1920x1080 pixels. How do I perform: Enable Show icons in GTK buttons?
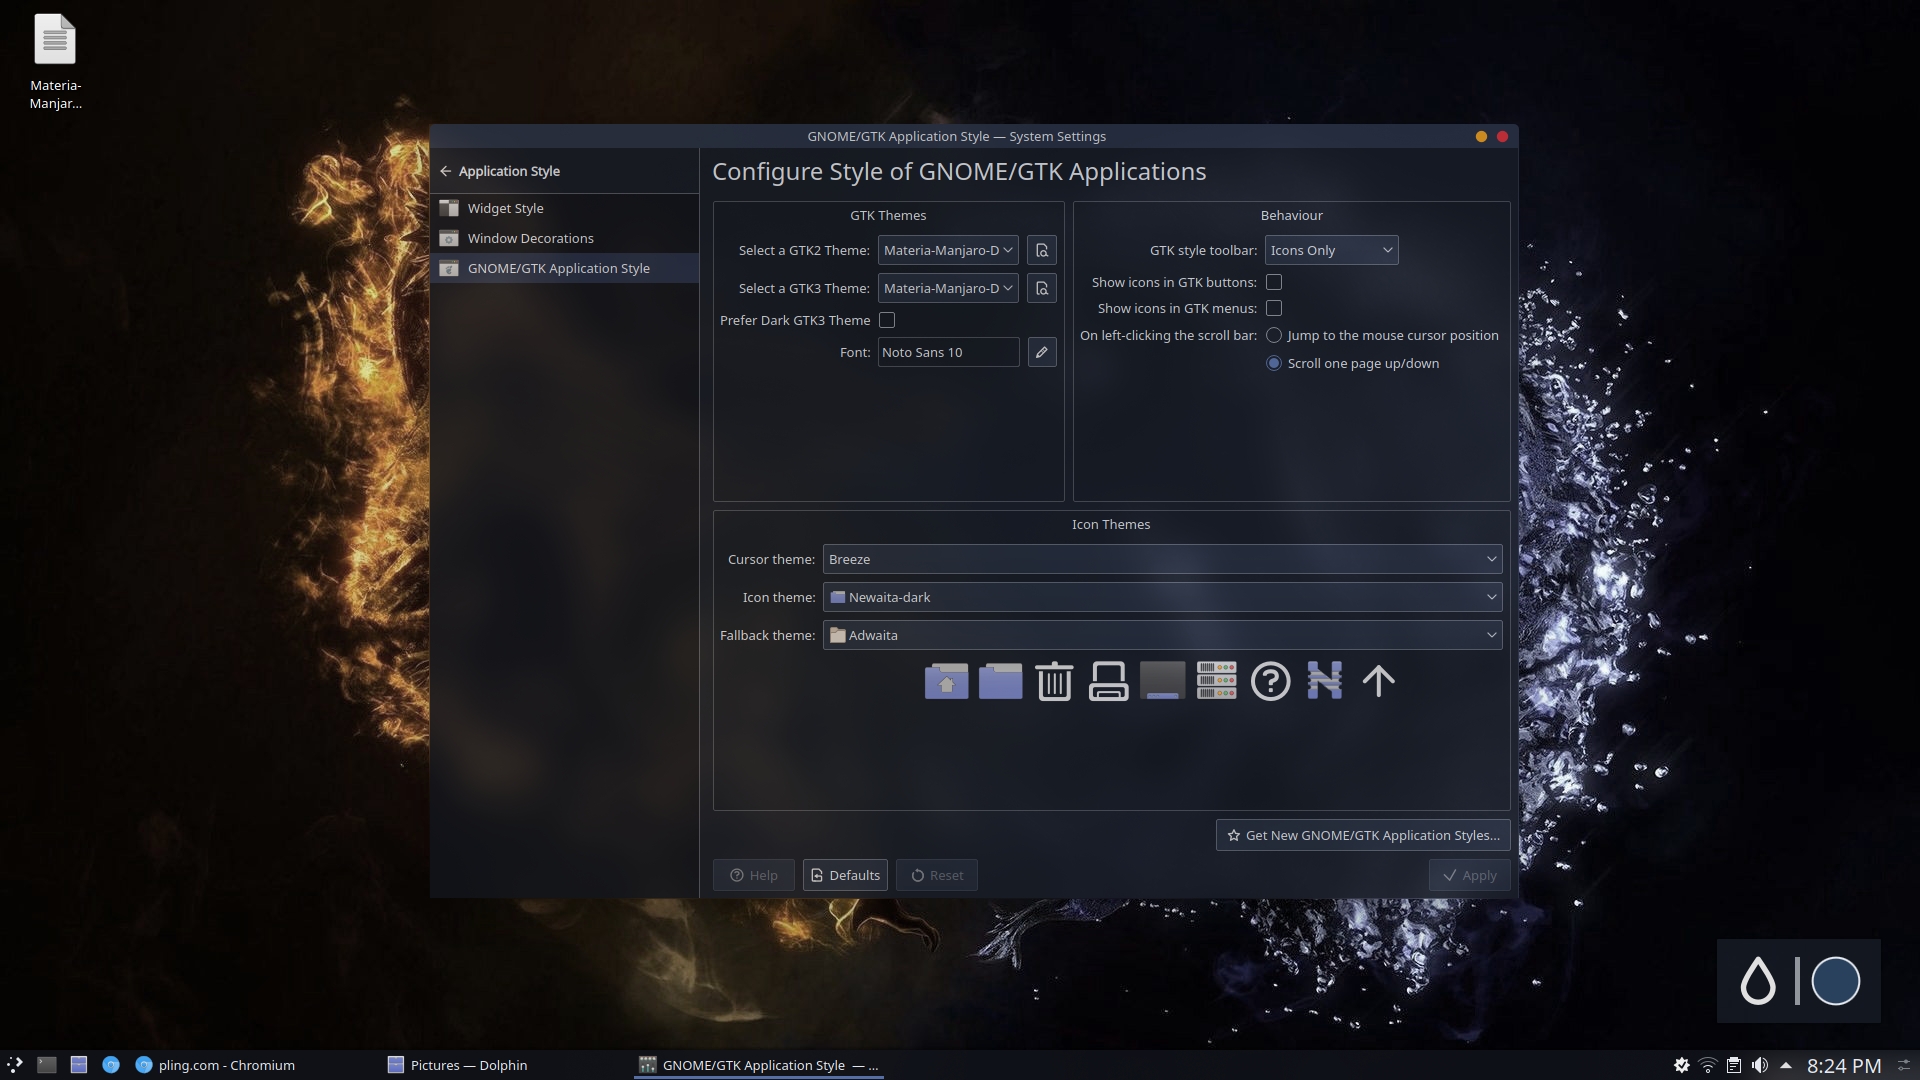pos(1274,282)
